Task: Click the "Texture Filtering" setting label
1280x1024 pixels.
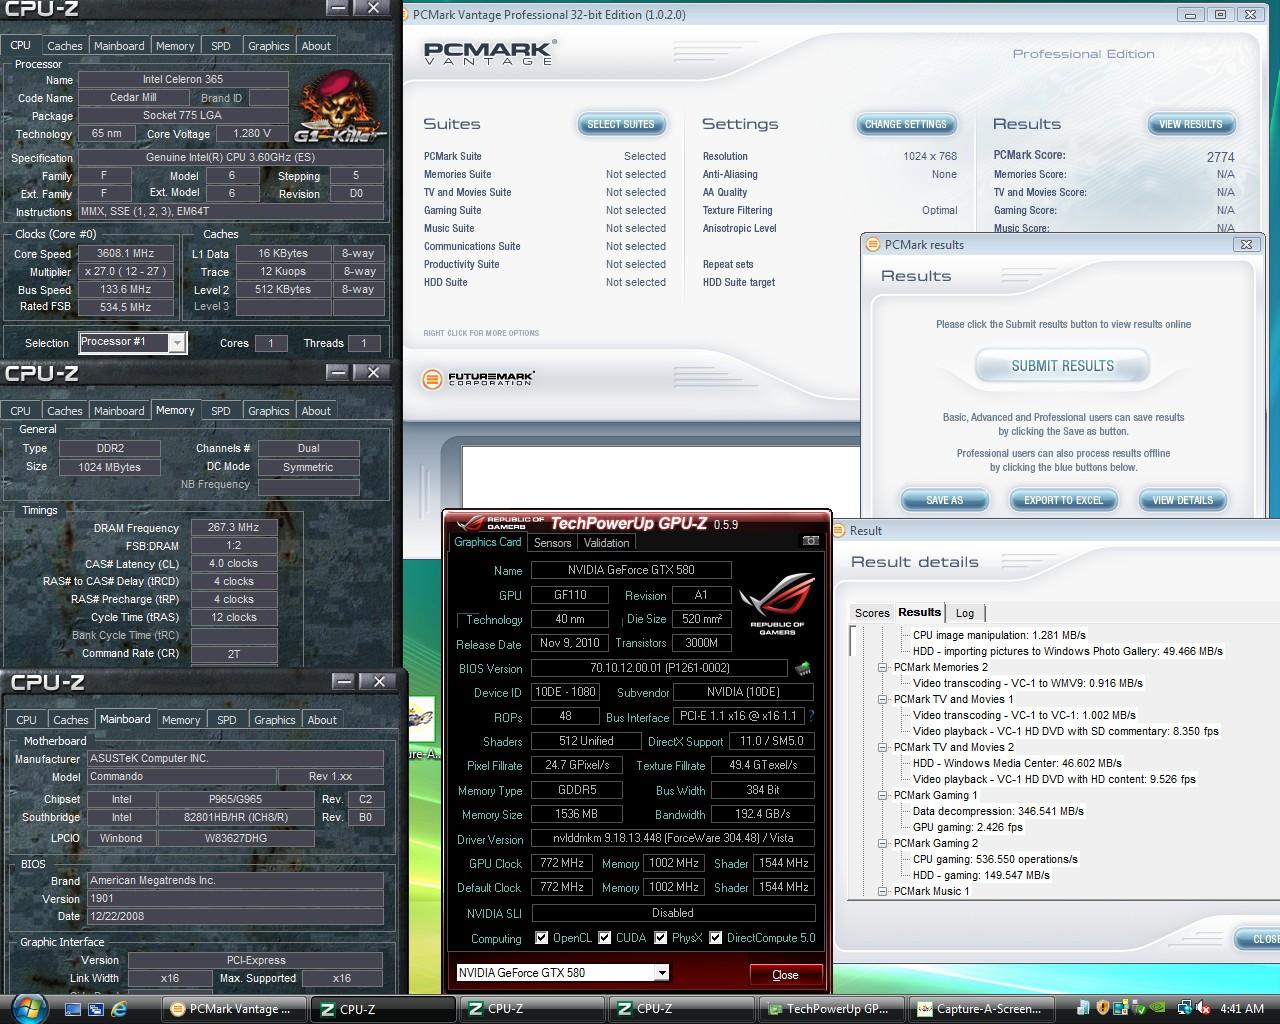Action: point(738,210)
